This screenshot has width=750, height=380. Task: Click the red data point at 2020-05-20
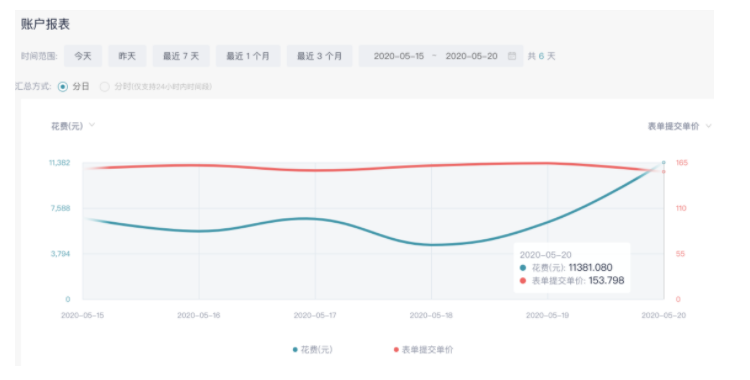tap(663, 171)
